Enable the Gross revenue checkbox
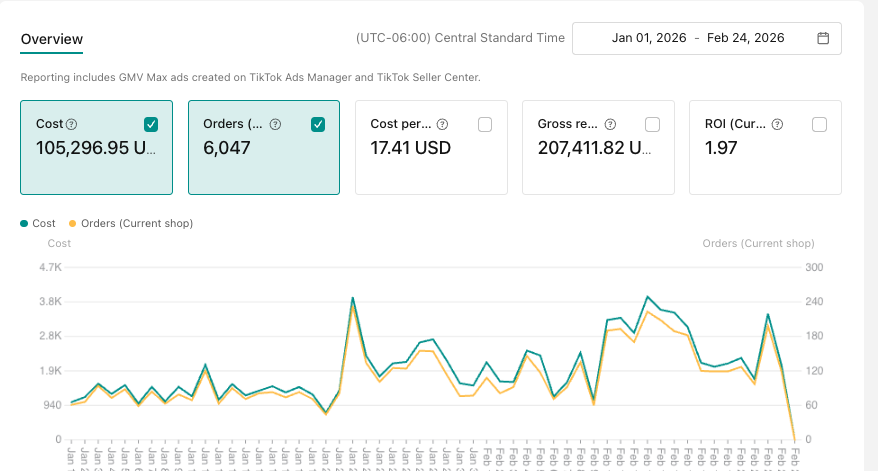 pos(652,124)
